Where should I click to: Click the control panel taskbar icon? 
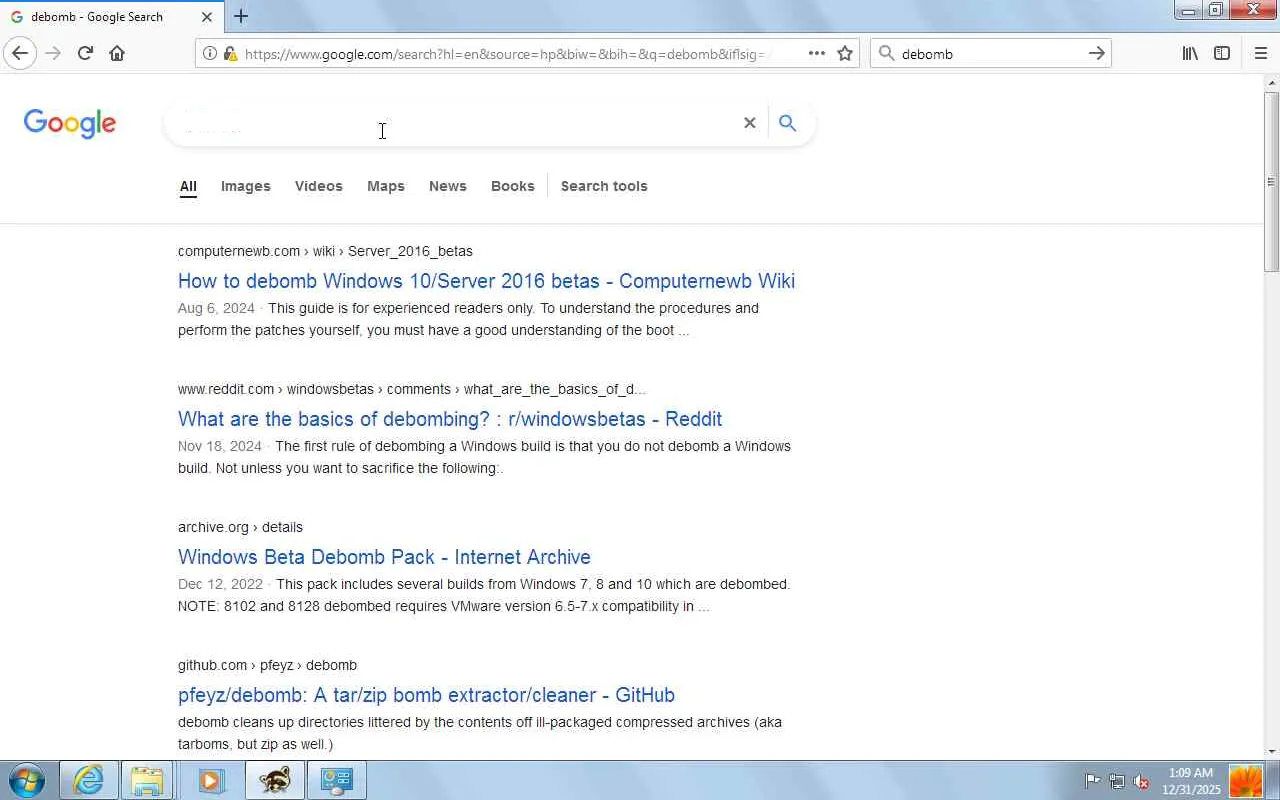pyautogui.click(x=336, y=780)
